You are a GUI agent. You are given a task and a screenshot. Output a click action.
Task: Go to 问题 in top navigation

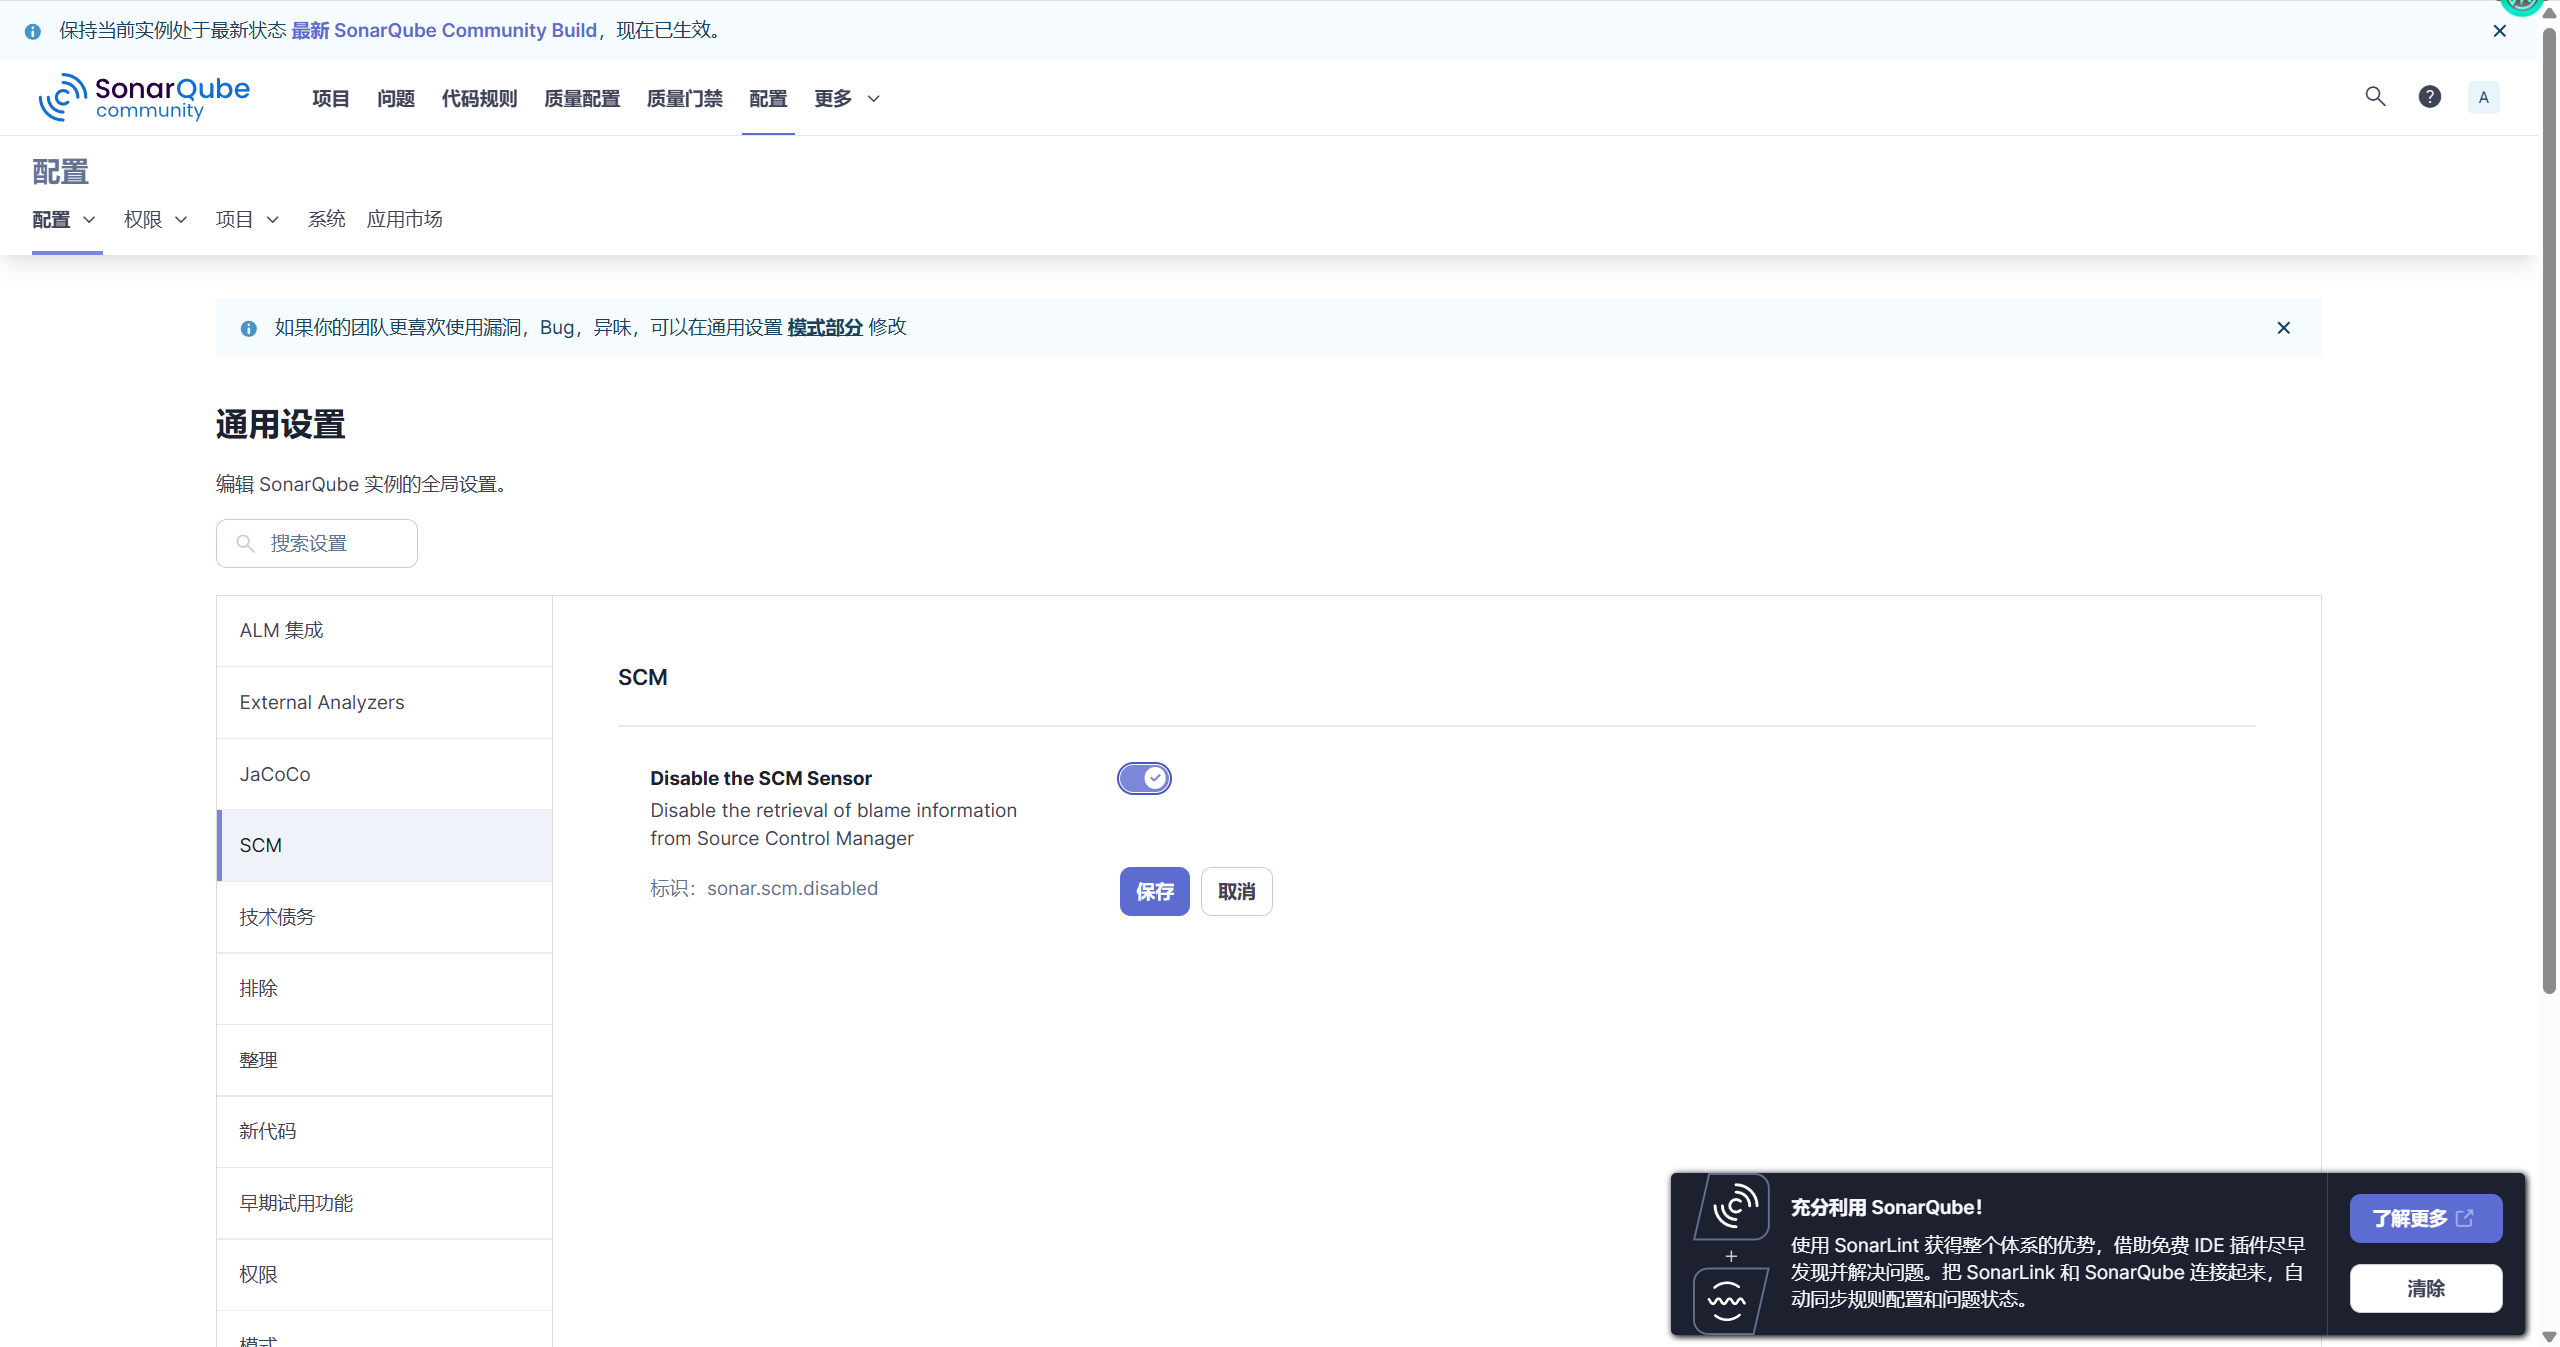395,98
